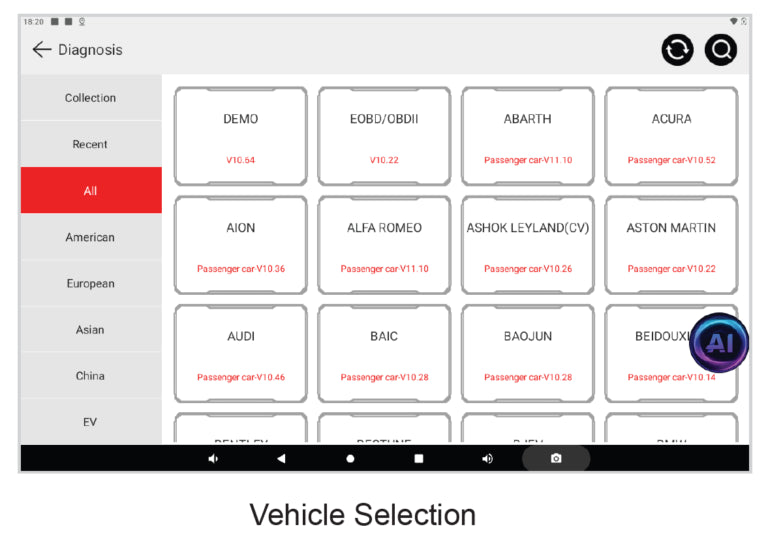Image resolution: width=768 pixels, height=544 pixels.
Task: Select the BAIC vehicle tile
Action: 384,354
